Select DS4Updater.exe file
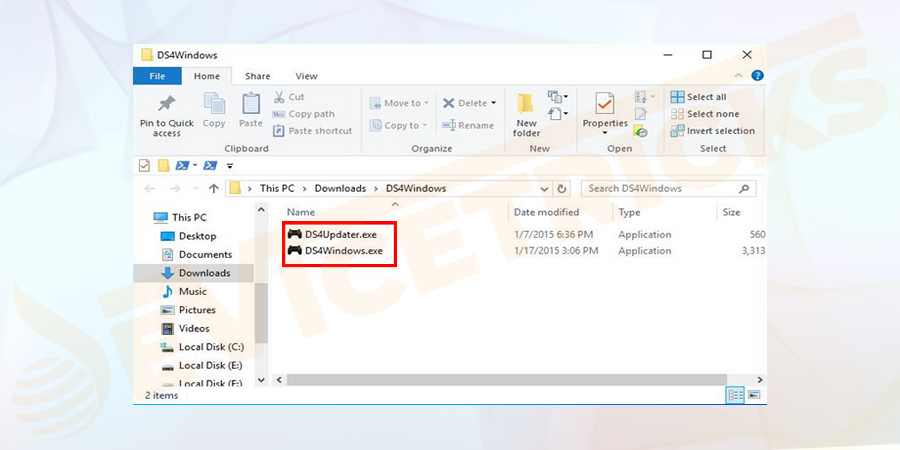 pyautogui.click(x=332, y=234)
